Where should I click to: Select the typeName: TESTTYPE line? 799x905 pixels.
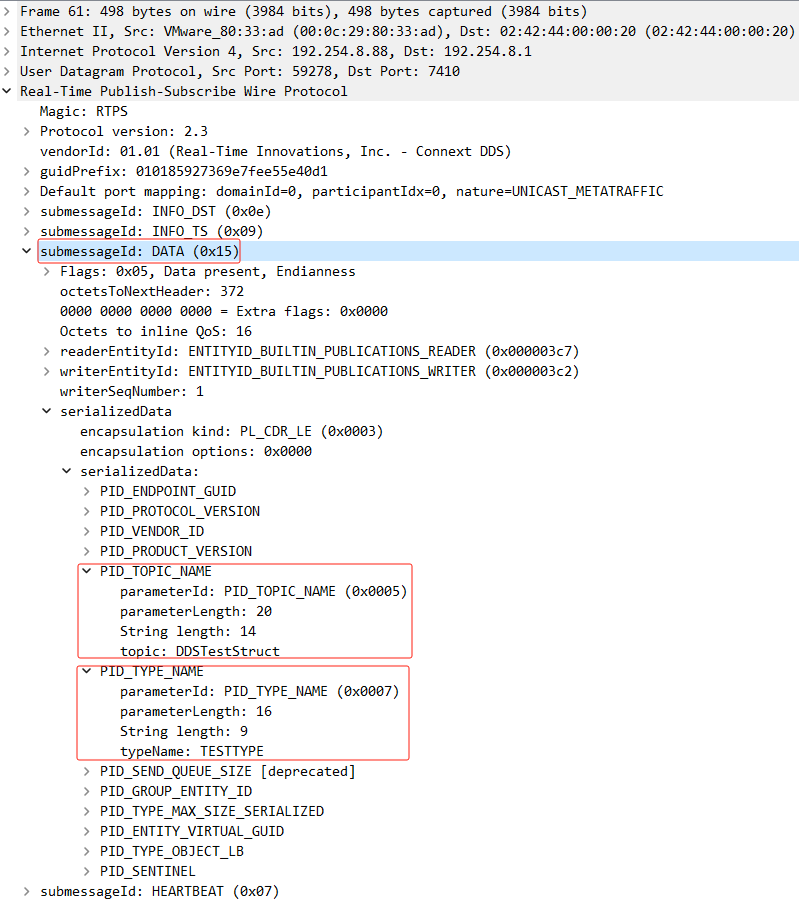[x=191, y=751]
